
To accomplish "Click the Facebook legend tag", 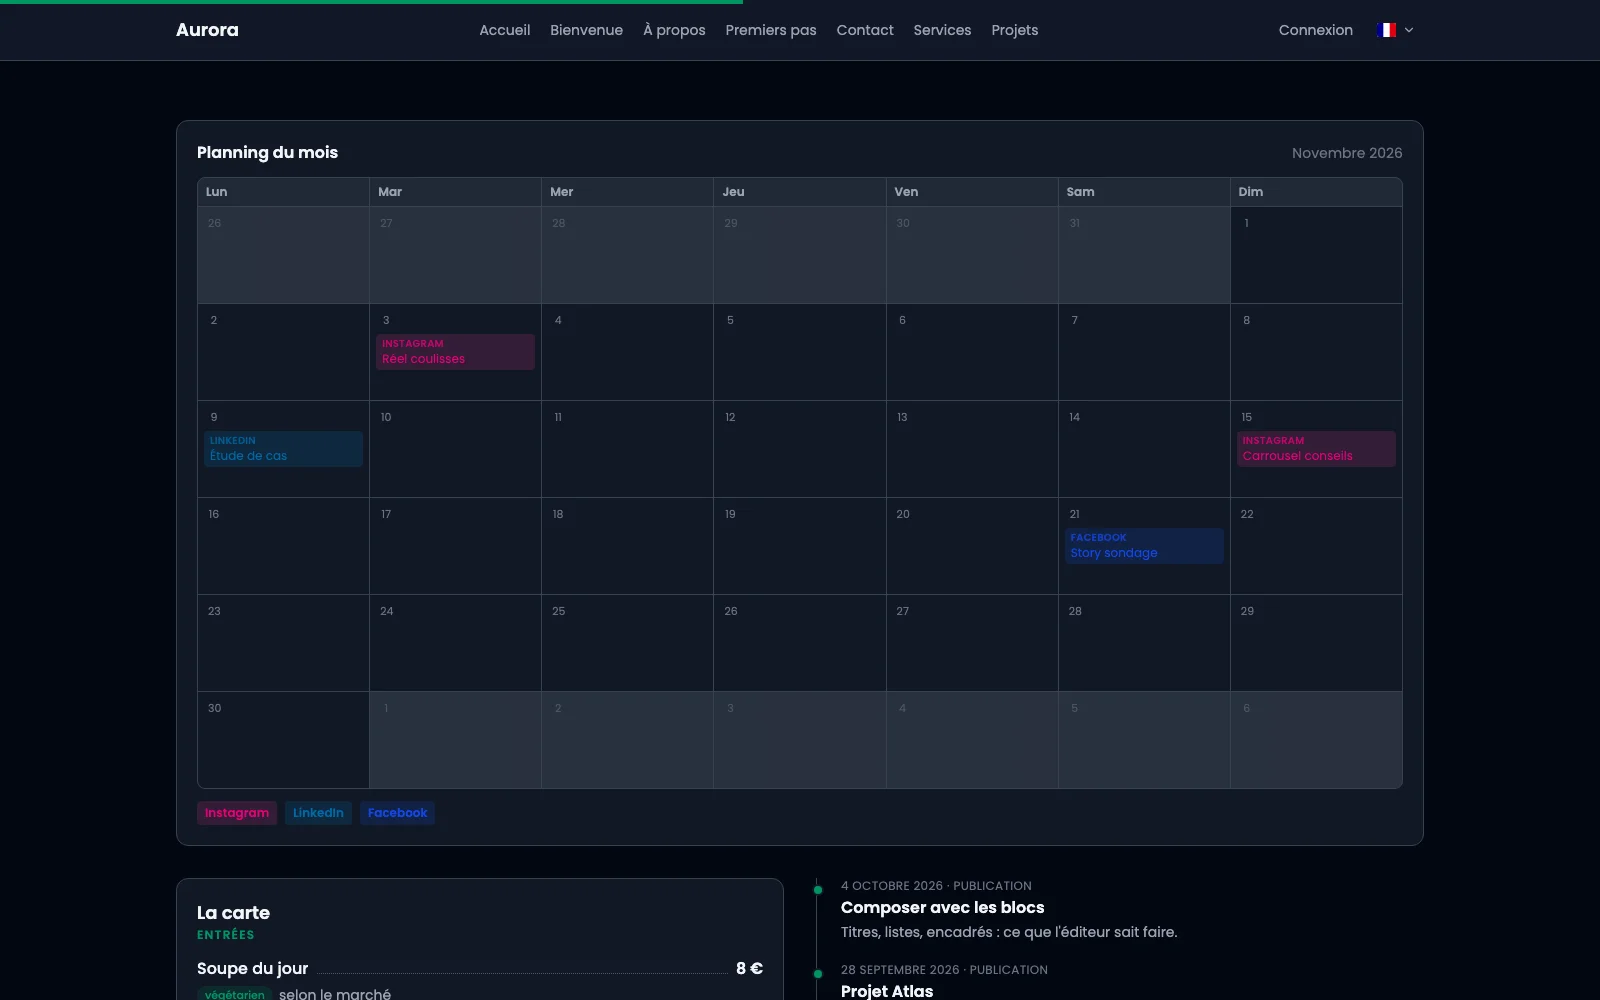I will (x=397, y=813).
